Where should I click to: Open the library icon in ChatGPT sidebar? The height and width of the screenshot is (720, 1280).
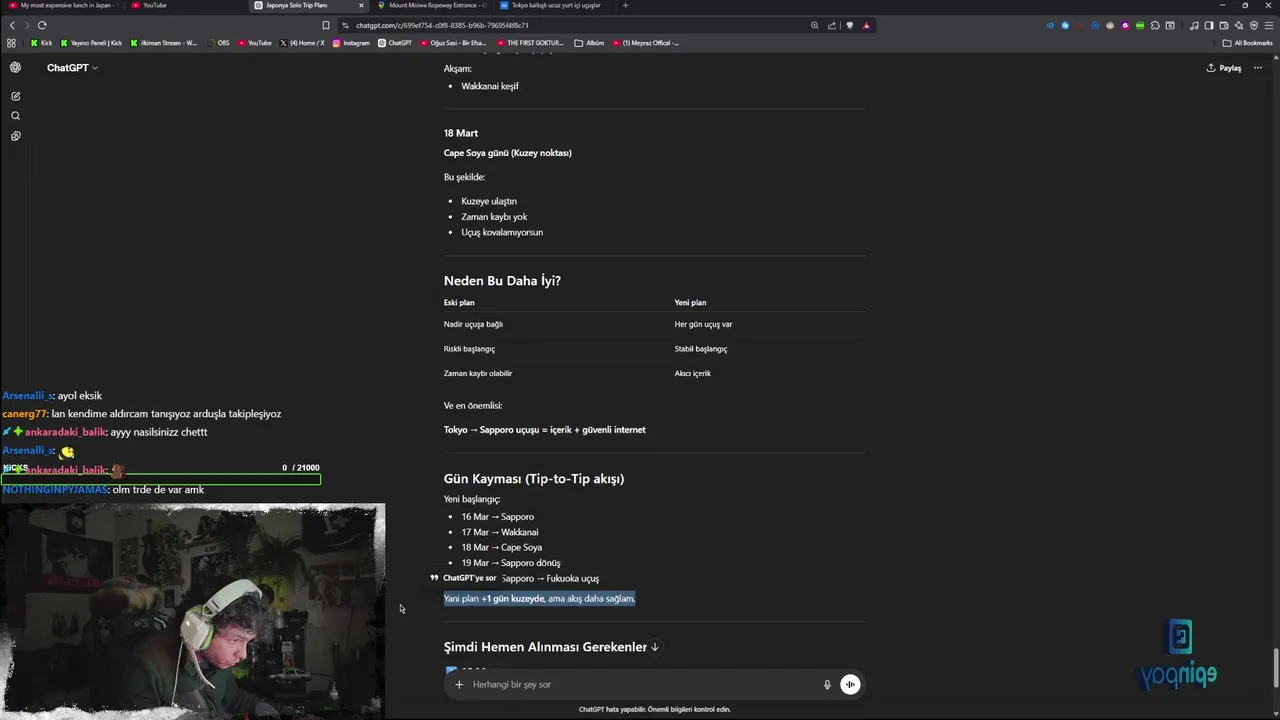click(x=15, y=136)
